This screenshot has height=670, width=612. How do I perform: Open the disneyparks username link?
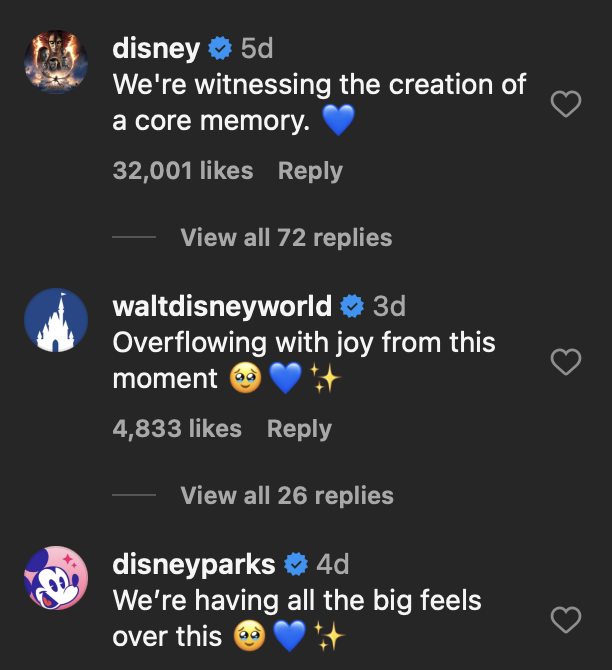pyautogui.click(x=194, y=564)
